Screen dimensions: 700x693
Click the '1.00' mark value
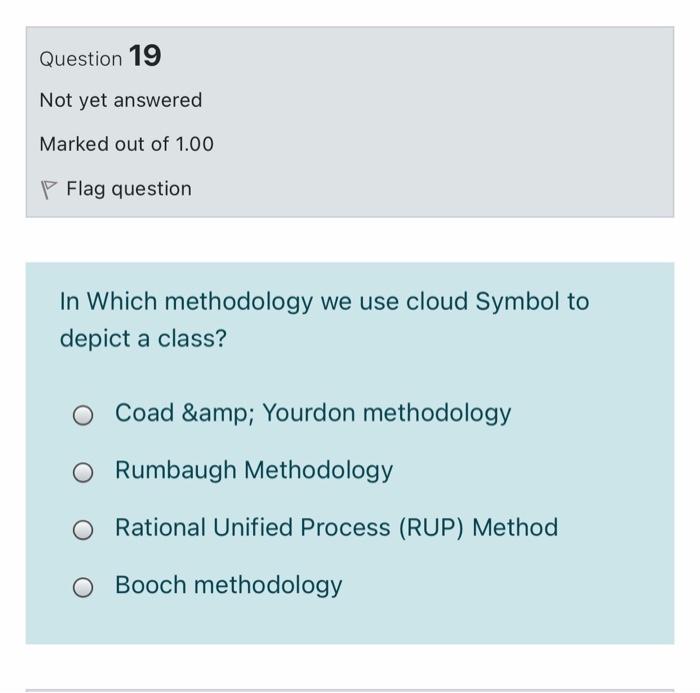(x=194, y=144)
